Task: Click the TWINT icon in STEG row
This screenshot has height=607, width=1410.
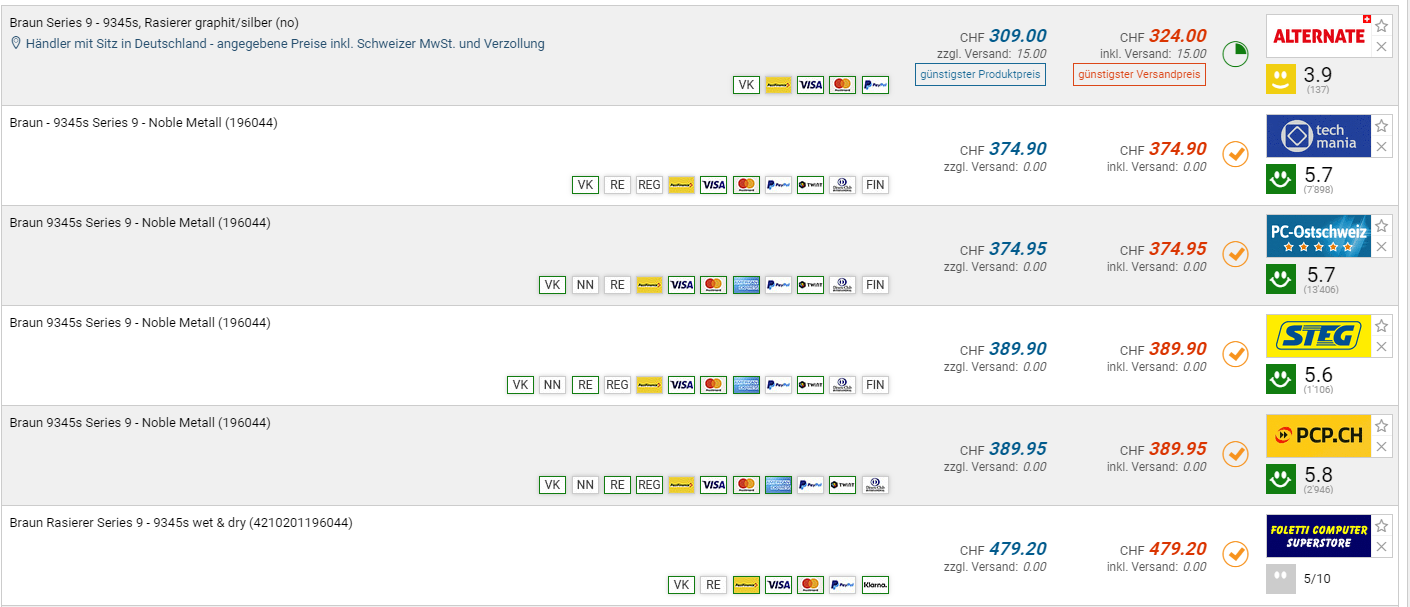Action: pyautogui.click(x=810, y=385)
